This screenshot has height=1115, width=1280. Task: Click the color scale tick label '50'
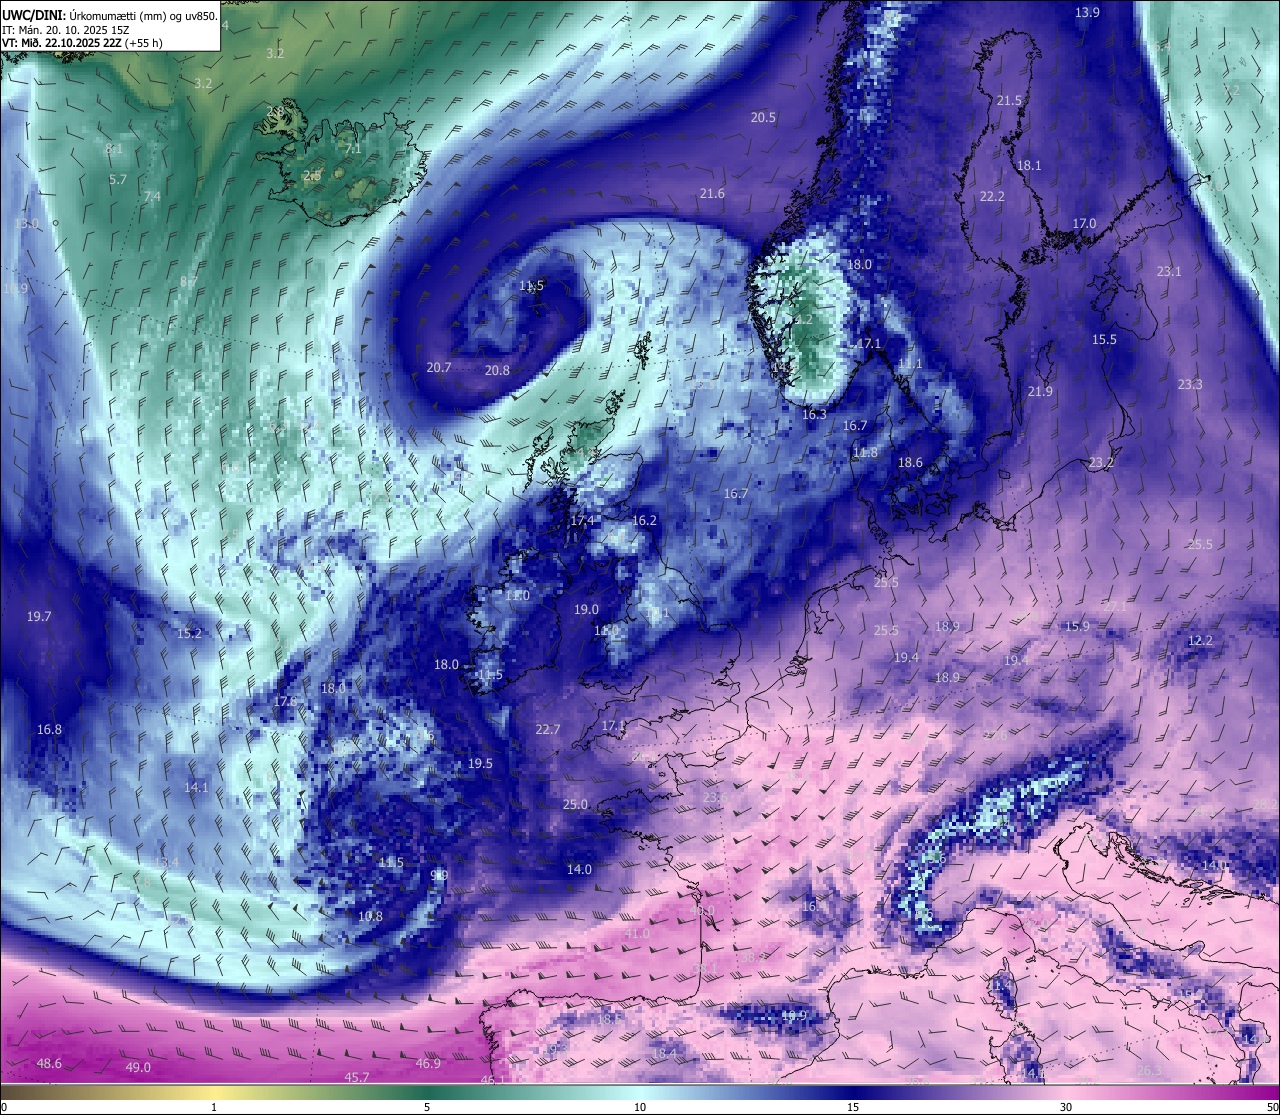pyautogui.click(x=1271, y=1107)
